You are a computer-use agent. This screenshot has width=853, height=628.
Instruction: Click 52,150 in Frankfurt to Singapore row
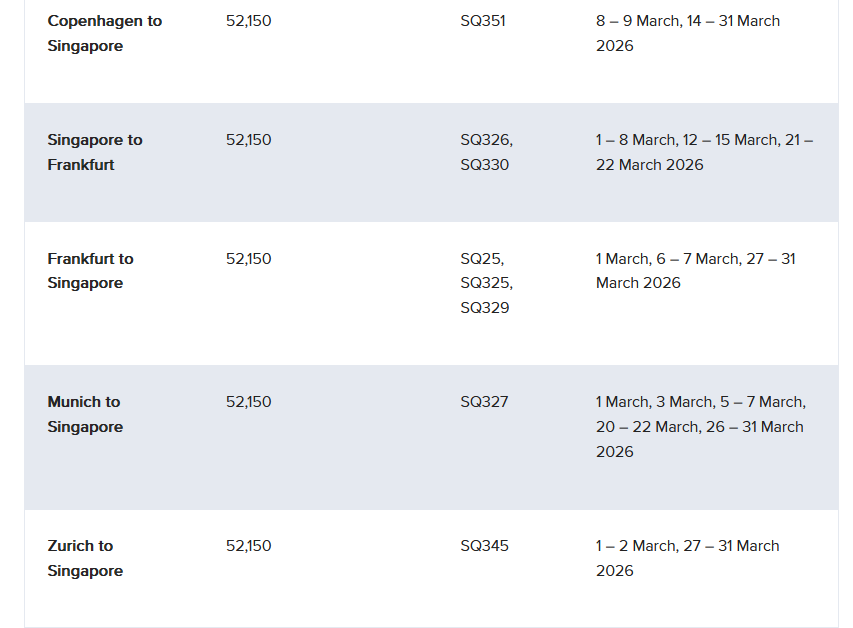(x=248, y=259)
